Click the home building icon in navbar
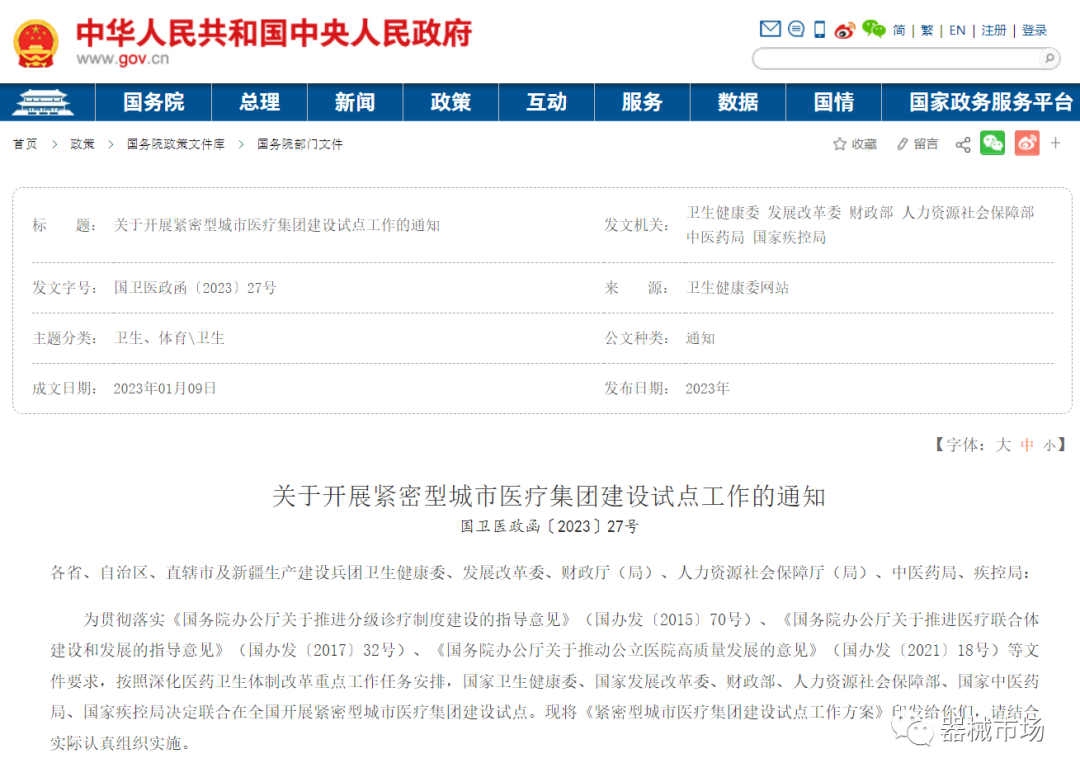The width and height of the screenshot is (1080, 777). click(48, 102)
